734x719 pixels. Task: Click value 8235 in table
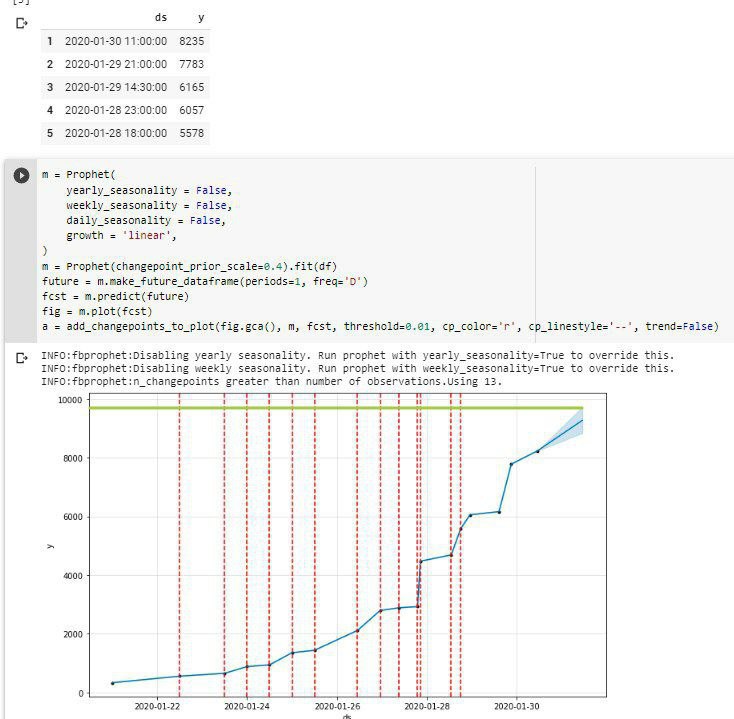(191, 41)
